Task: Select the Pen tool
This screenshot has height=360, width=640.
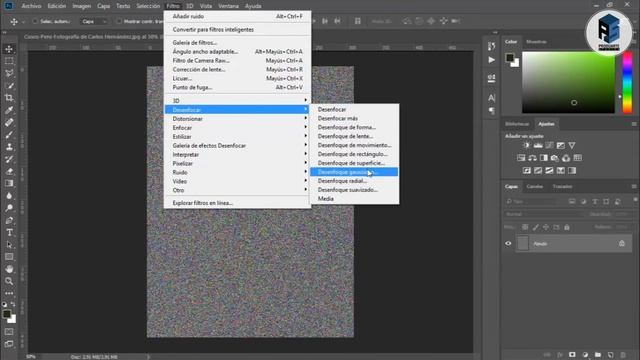Action: click(9, 220)
